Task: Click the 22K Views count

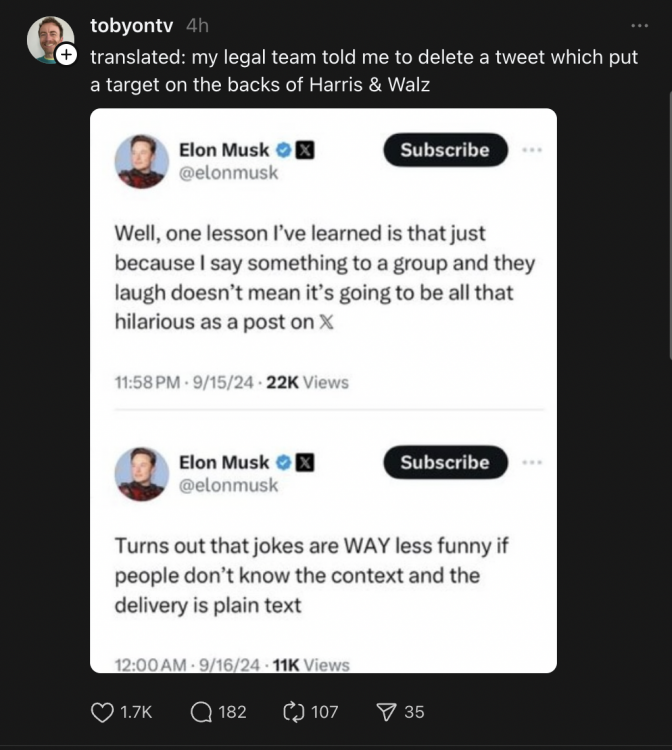Action: (306, 382)
